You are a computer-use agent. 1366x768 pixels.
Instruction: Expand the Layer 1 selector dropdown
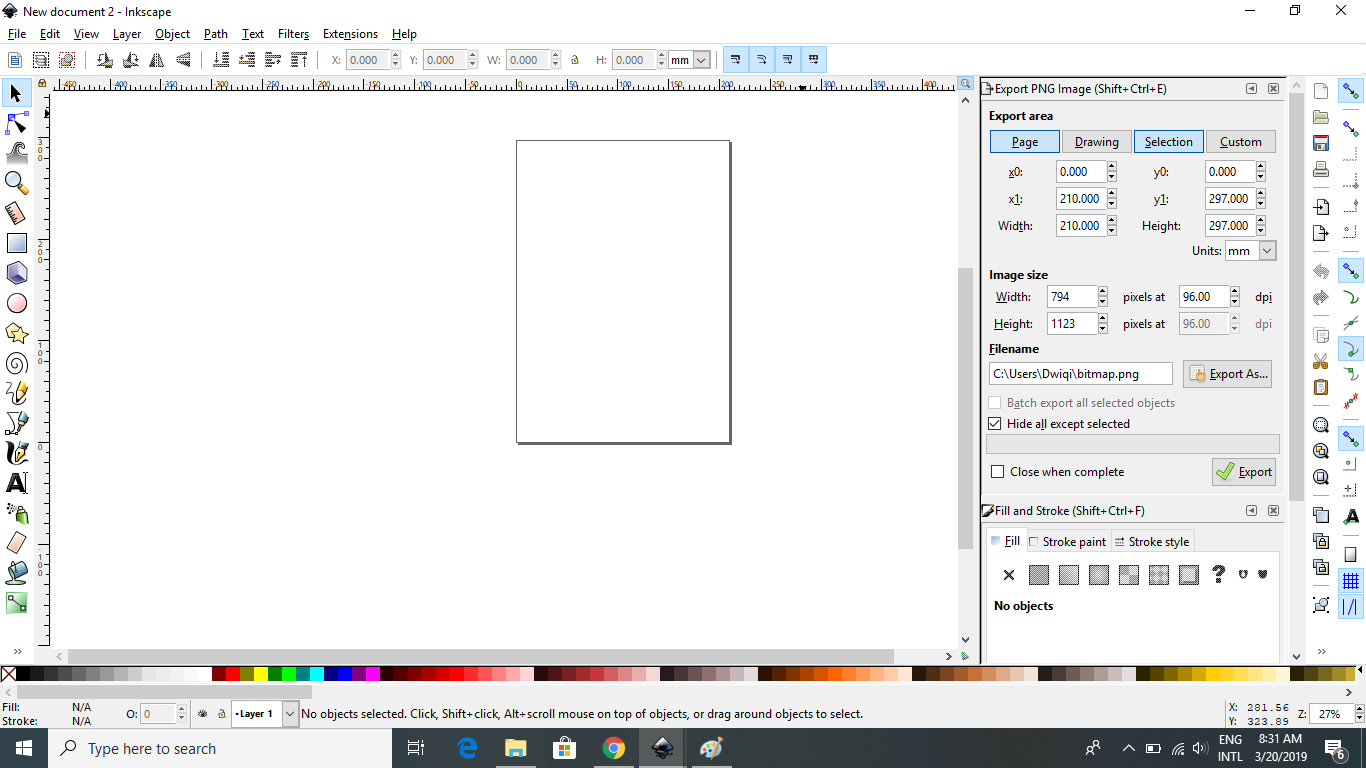(290, 714)
